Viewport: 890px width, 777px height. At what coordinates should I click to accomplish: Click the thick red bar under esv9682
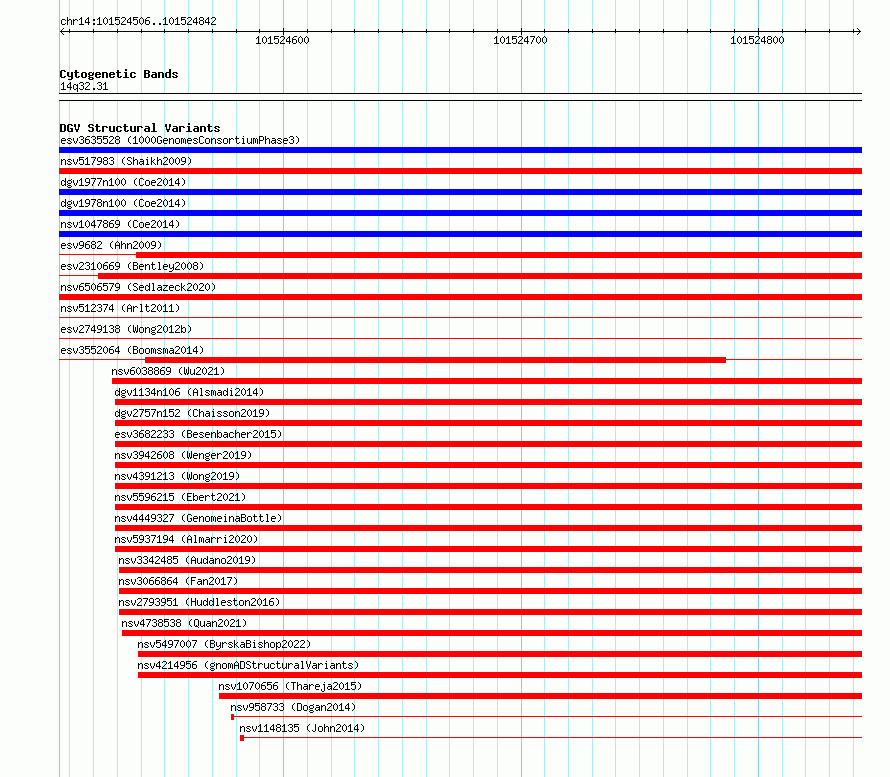click(499, 255)
